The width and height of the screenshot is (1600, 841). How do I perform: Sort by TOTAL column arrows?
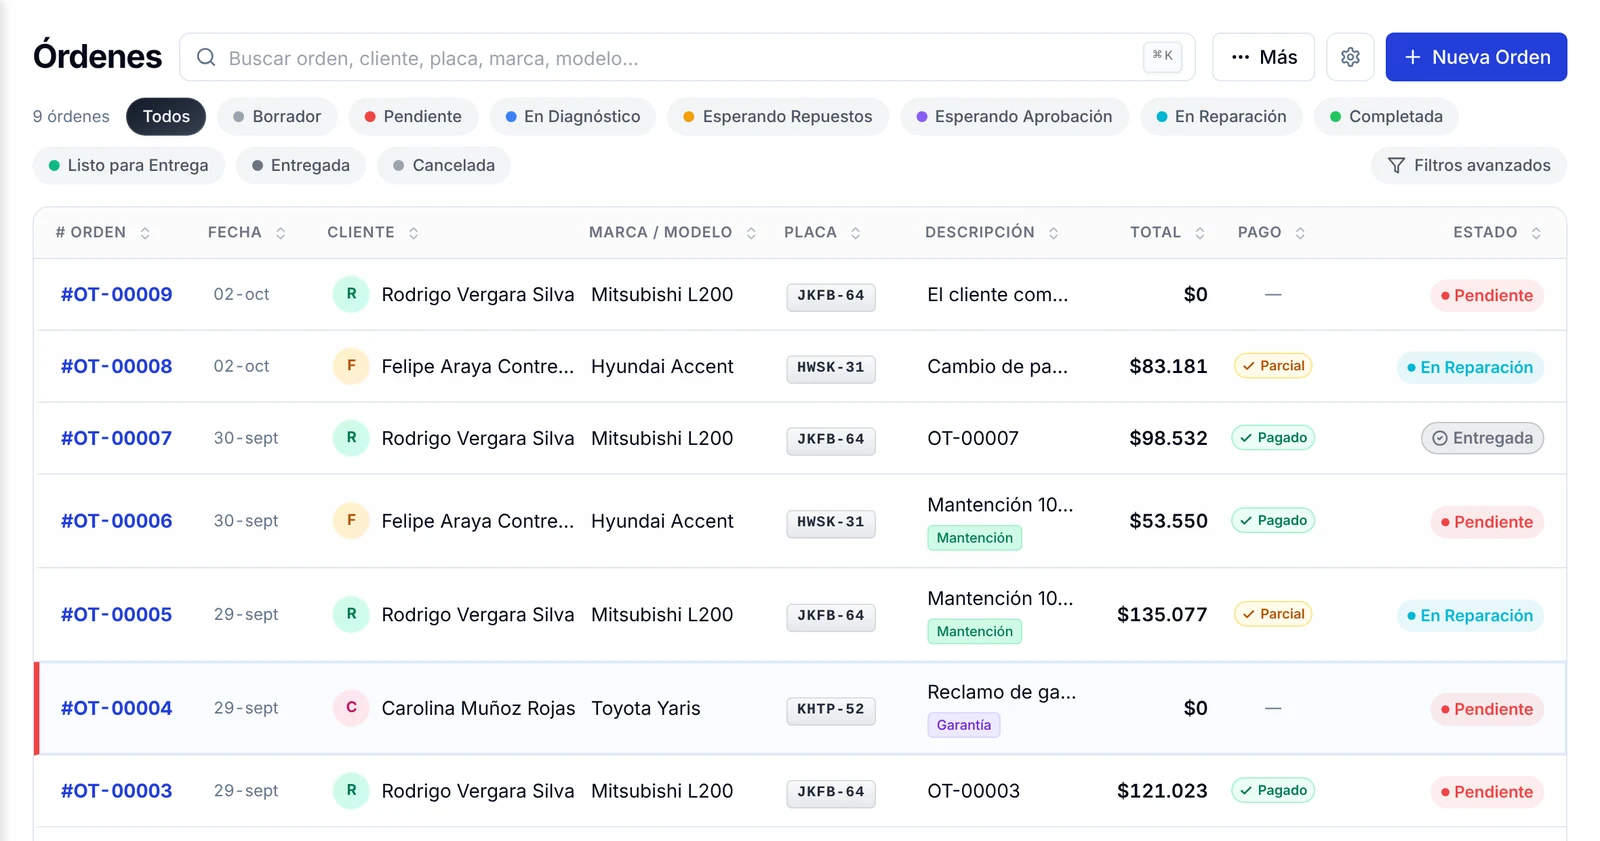tap(1200, 233)
